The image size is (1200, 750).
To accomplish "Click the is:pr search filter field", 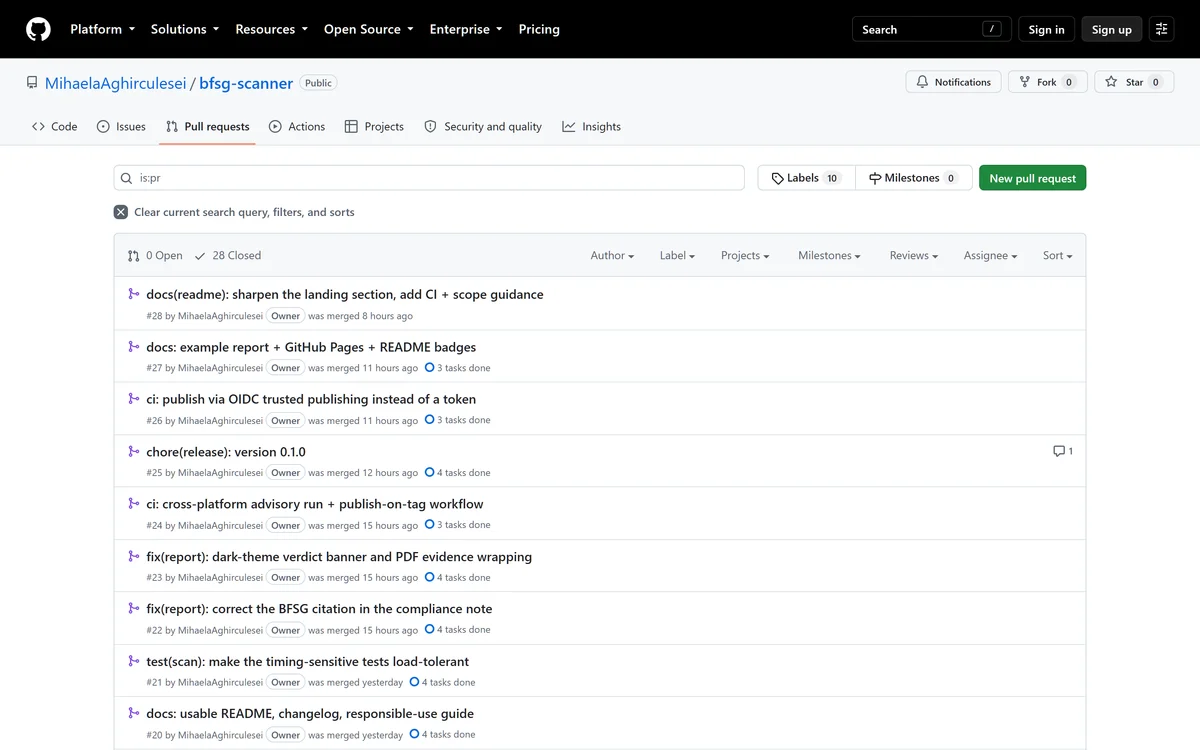I will coord(429,178).
